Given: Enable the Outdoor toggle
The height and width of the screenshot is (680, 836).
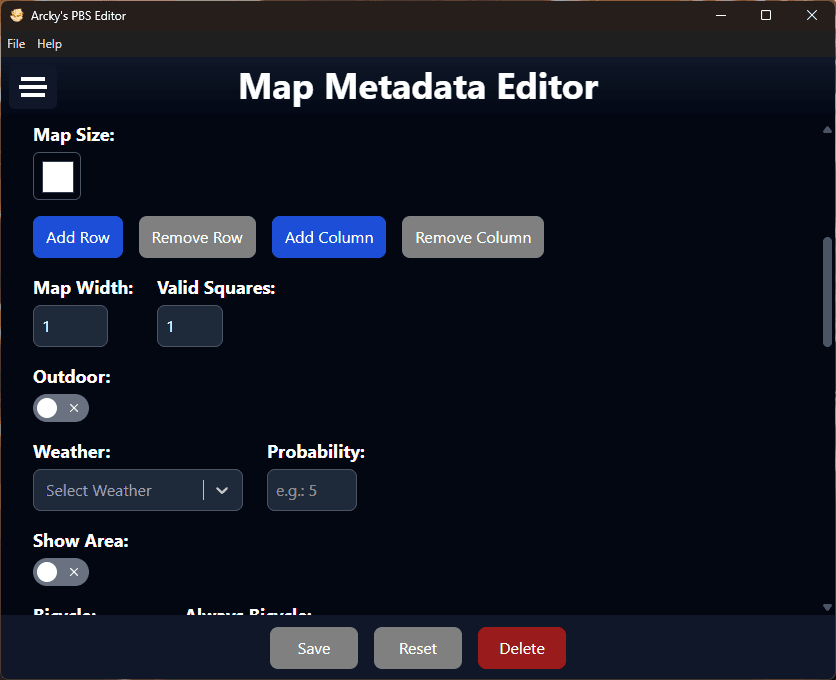Looking at the screenshot, I should click(60, 408).
